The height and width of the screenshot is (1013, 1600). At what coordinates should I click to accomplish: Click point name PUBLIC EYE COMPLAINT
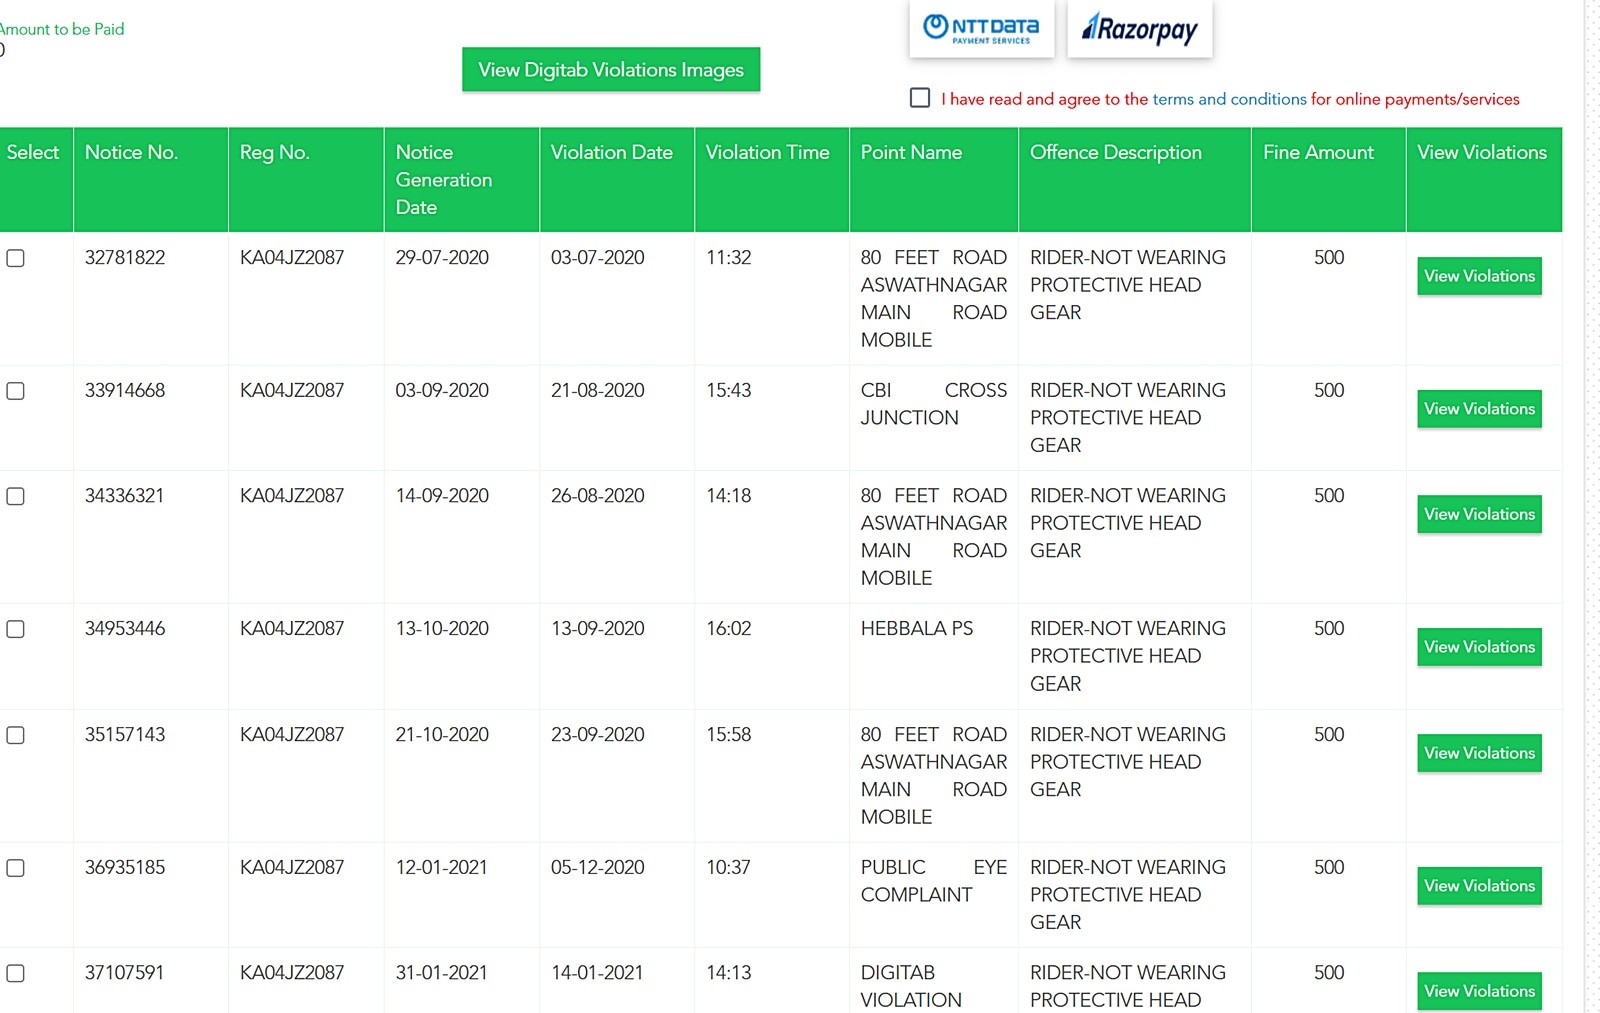click(934, 881)
